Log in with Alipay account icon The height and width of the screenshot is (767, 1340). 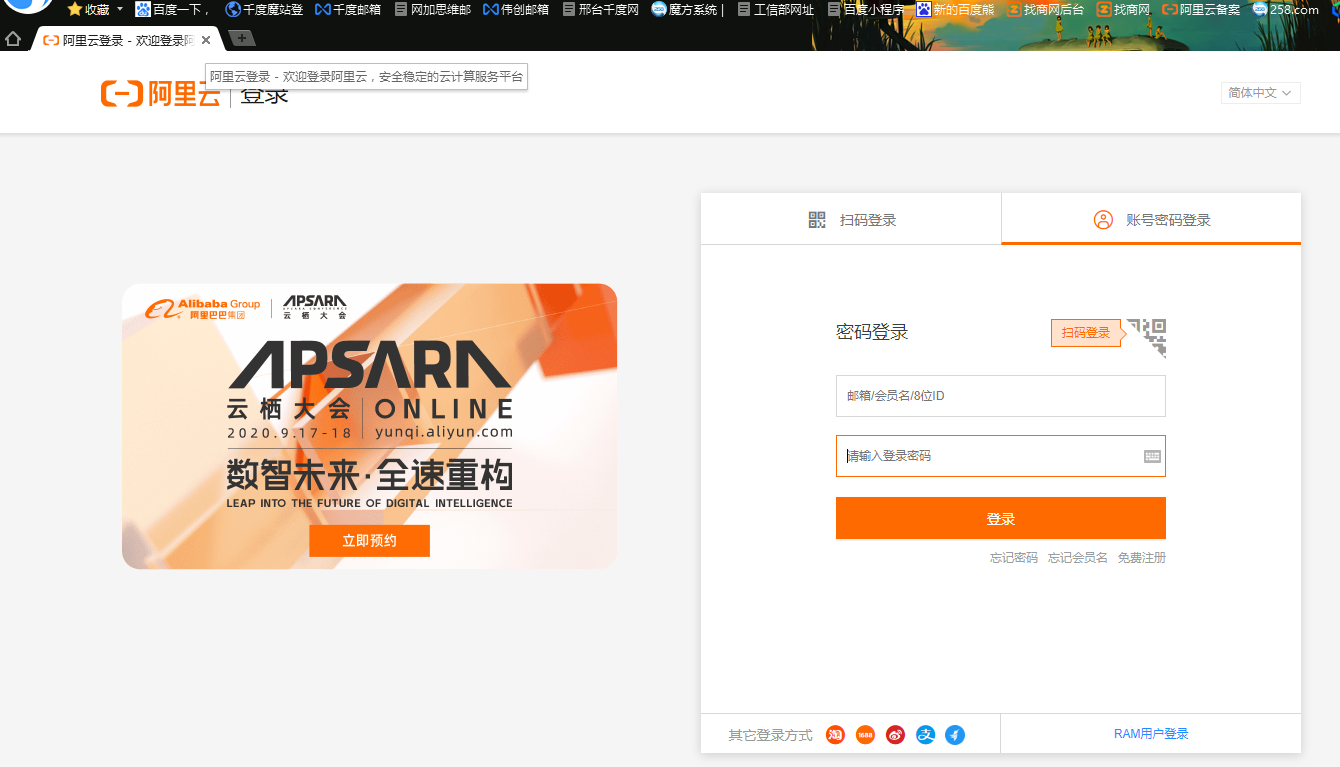pyautogui.click(x=926, y=735)
